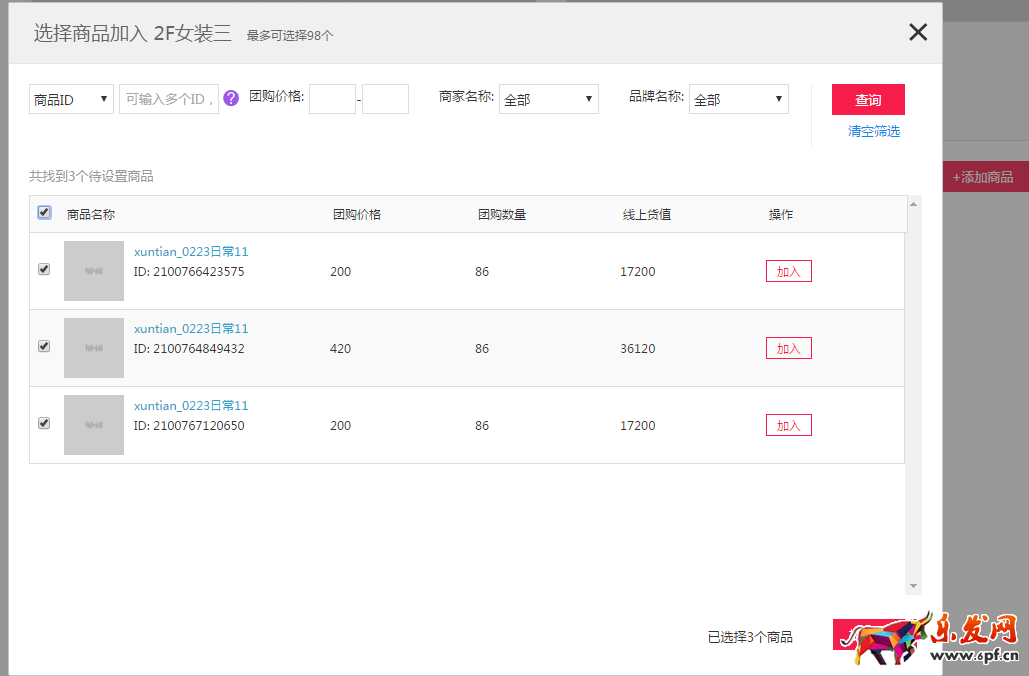Click 加入 for the first product row
This screenshot has height=676, width=1029.
[x=788, y=270]
